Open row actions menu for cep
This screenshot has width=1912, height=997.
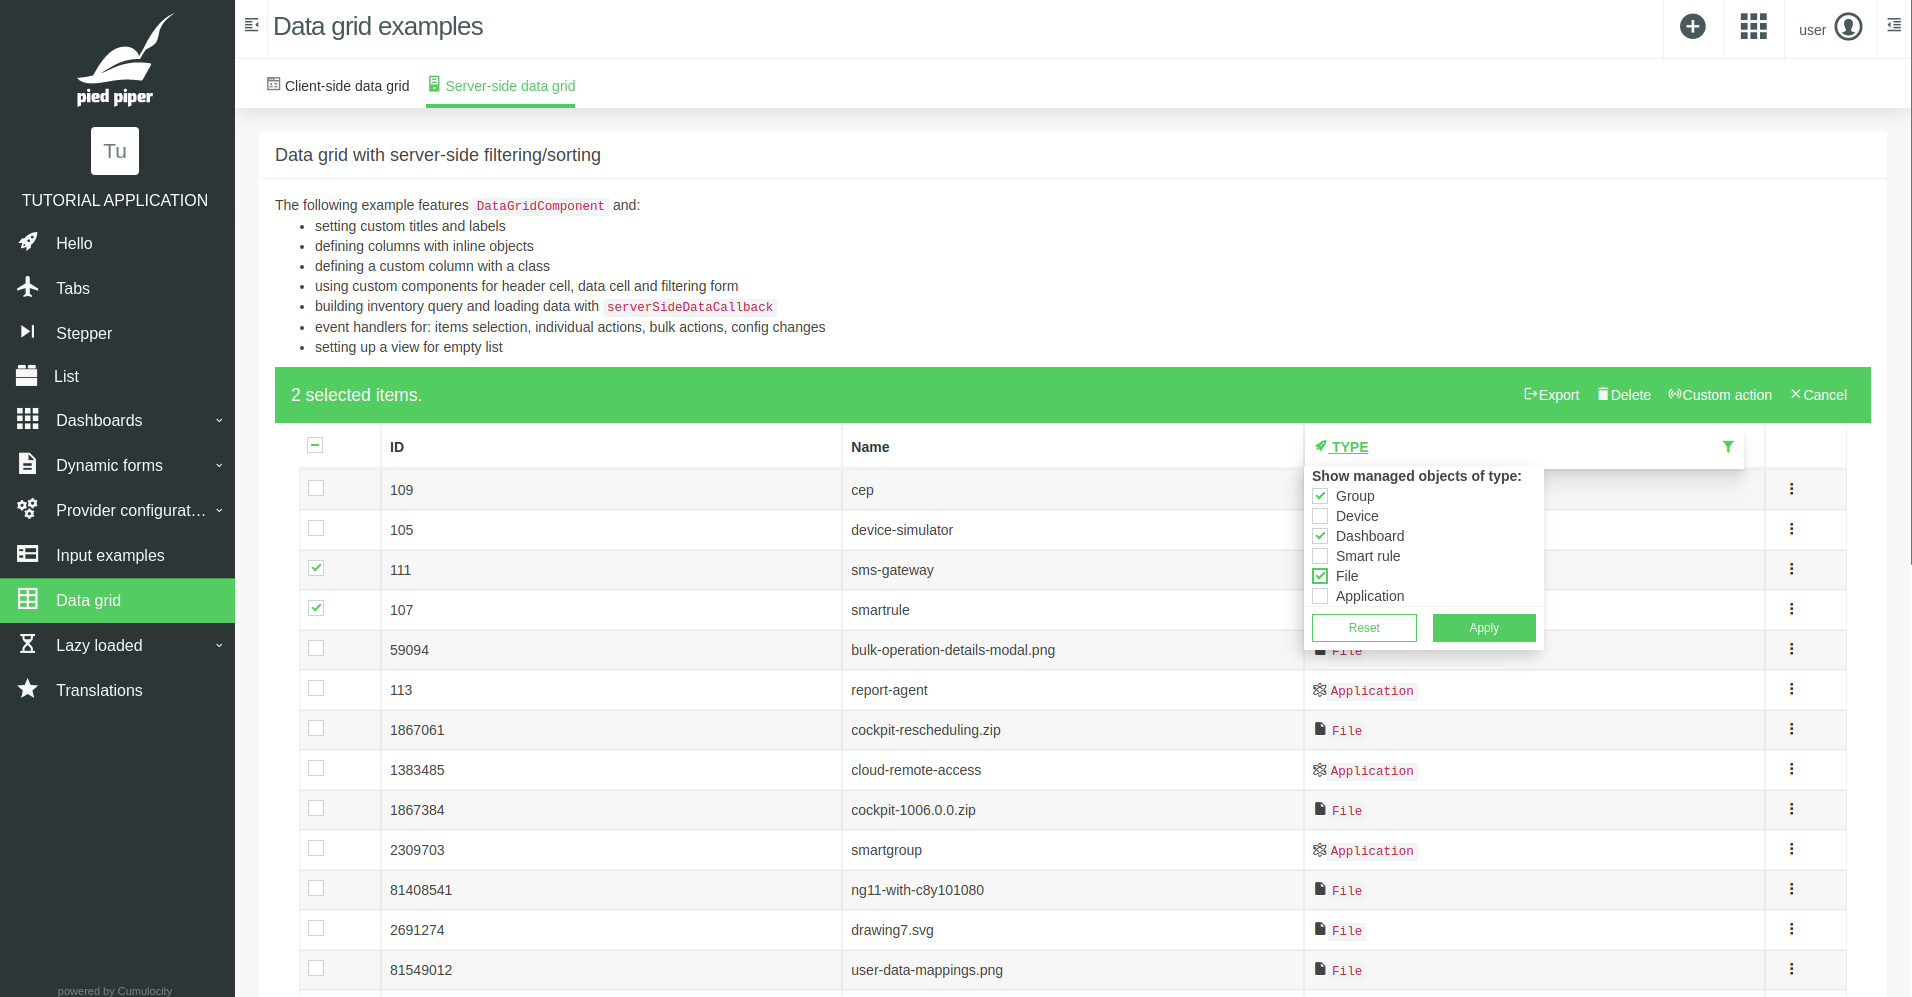click(x=1791, y=489)
